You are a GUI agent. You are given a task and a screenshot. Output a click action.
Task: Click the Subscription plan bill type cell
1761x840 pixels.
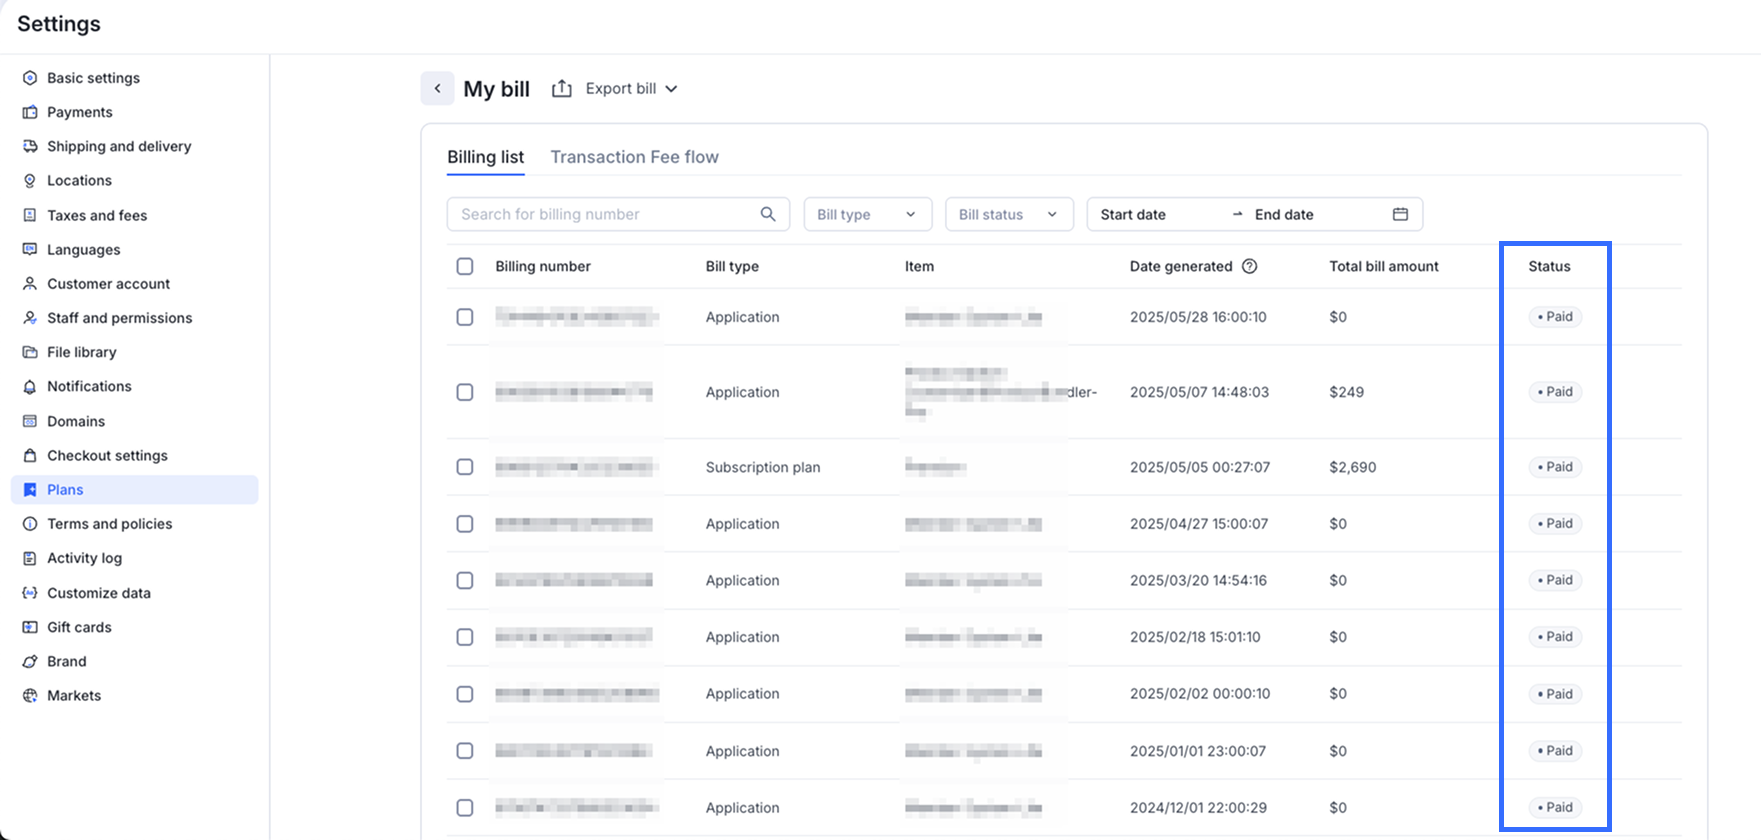click(763, 467)
